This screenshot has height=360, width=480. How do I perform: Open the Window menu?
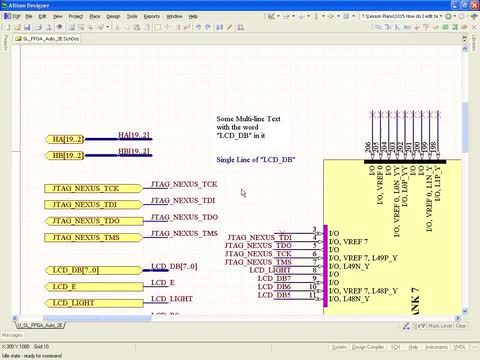tap(174, 16)
